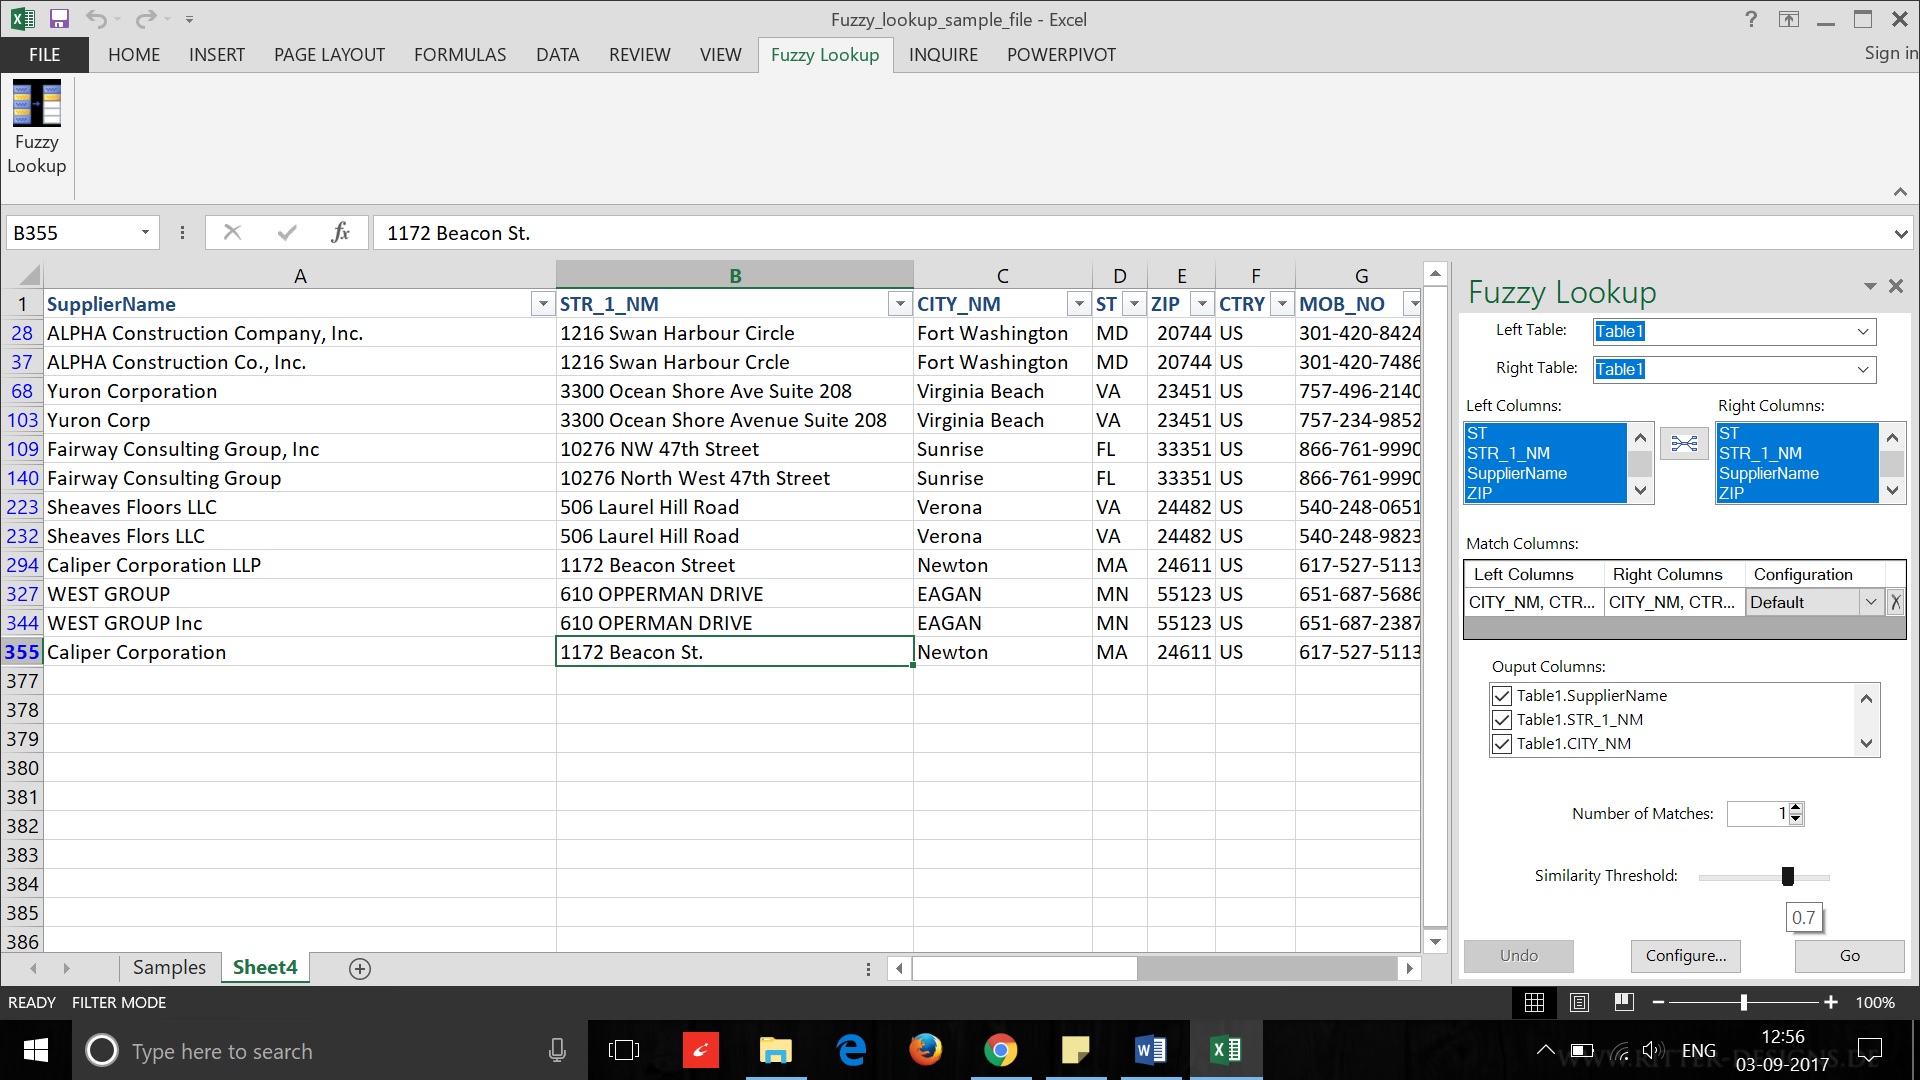Open the CTRY column filter dropdown
Viewport: 1920px width, 1080px height.
pos(1282,304)
